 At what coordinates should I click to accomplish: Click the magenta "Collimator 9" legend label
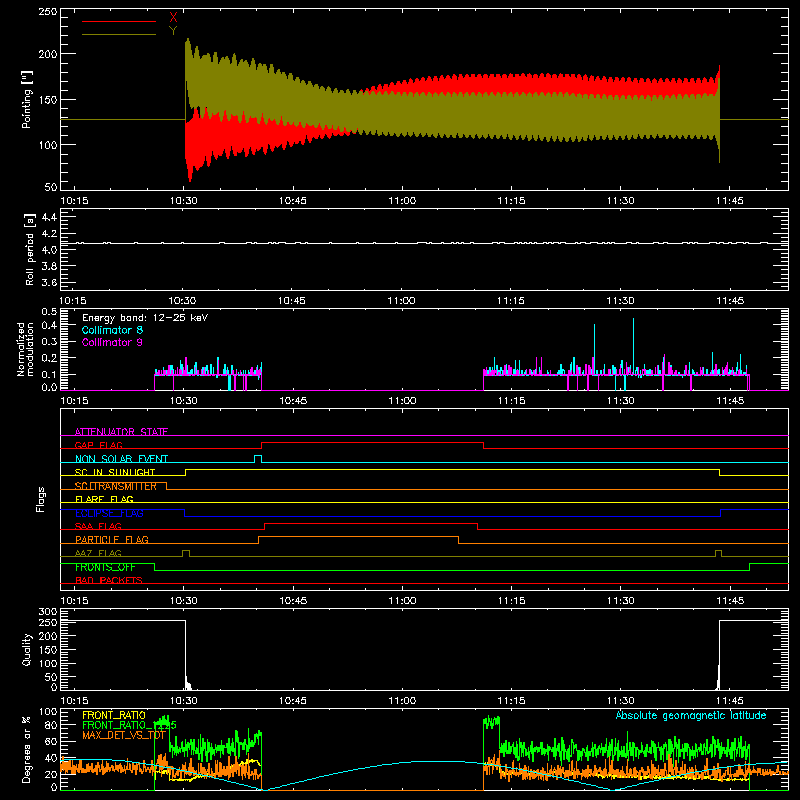(112, 342)
